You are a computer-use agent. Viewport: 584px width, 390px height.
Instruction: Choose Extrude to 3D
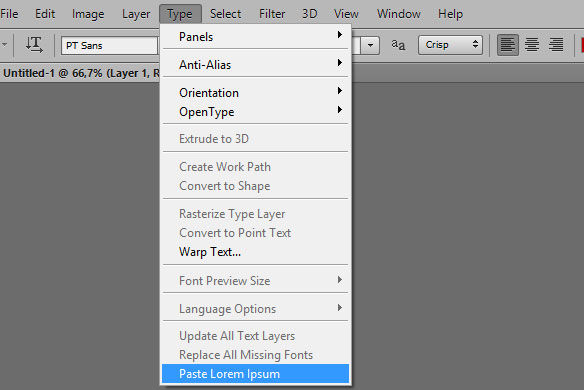click(256, 139)
